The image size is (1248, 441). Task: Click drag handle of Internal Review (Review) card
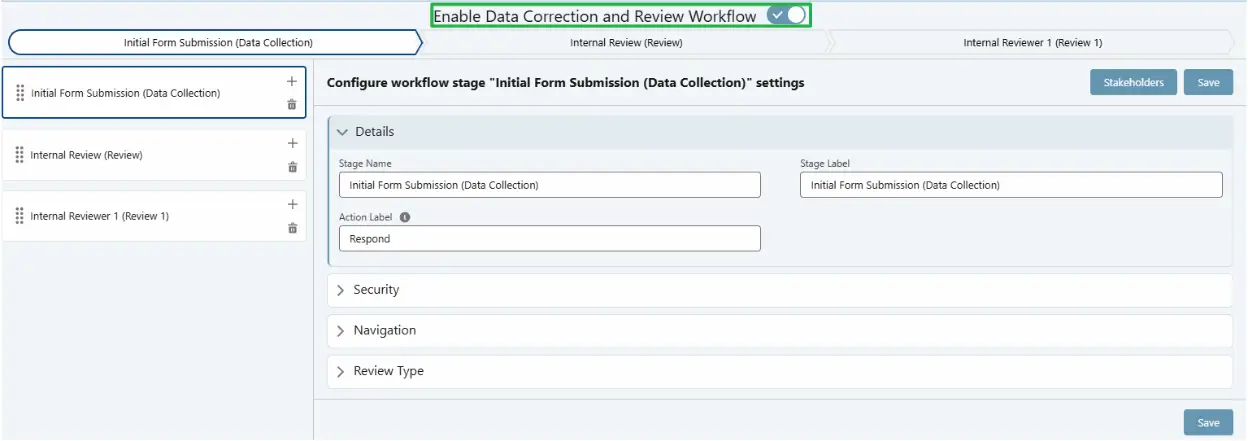(20, 155)
